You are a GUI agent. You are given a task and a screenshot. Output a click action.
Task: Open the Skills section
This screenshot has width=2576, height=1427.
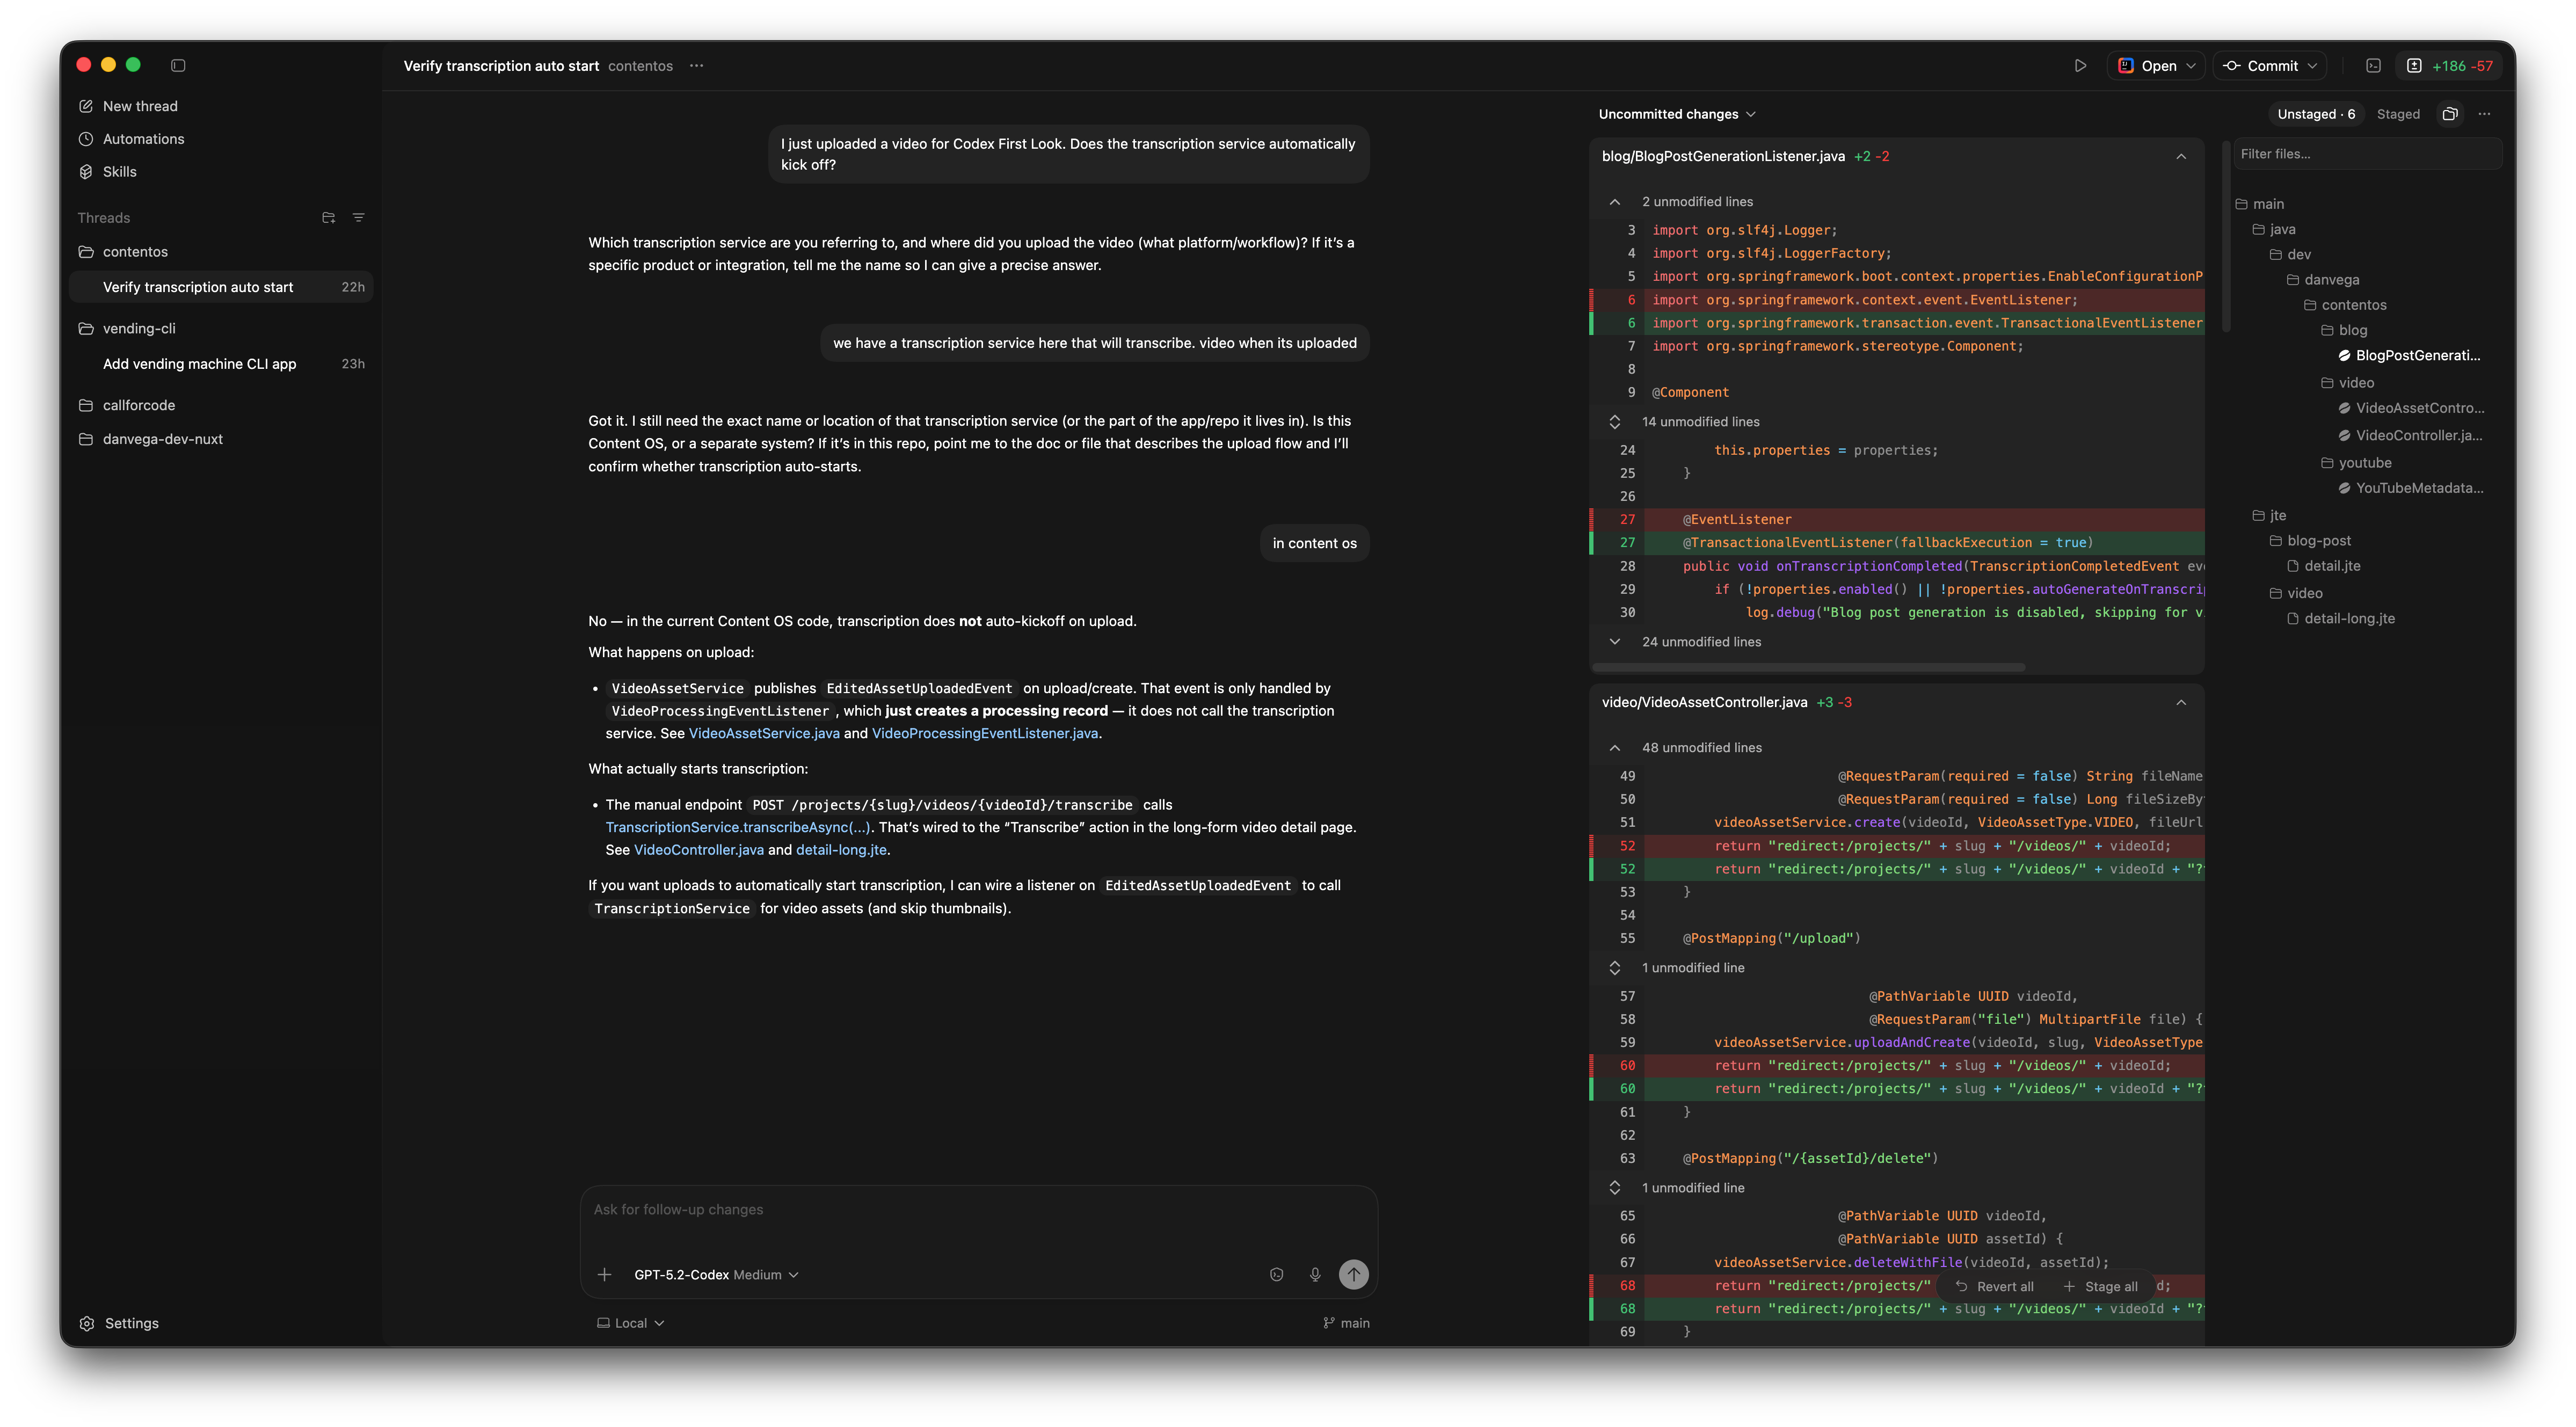pos(120,171)
